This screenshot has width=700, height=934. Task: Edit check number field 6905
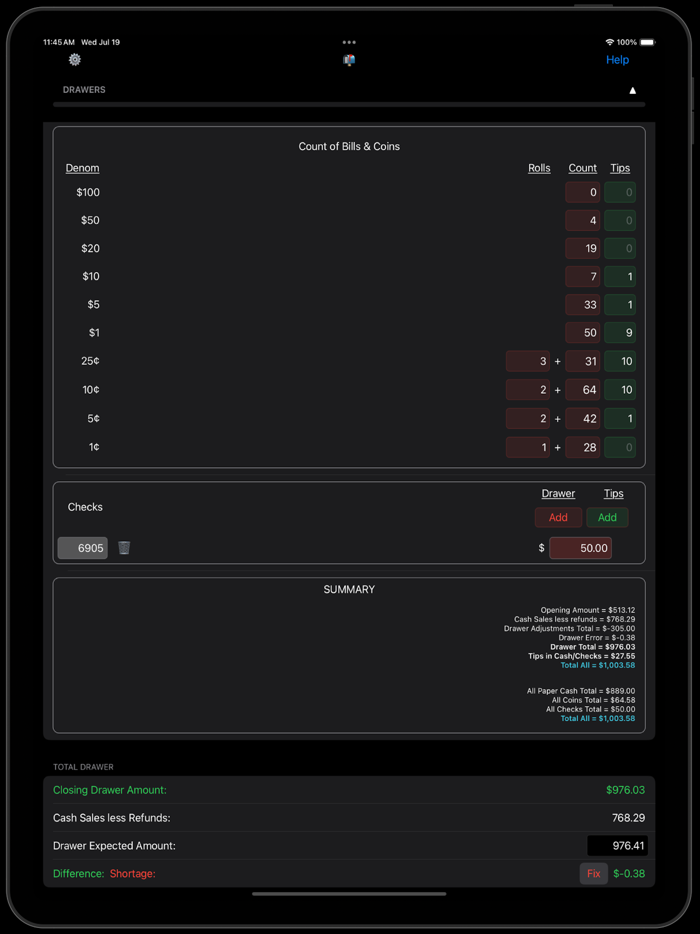83,548
